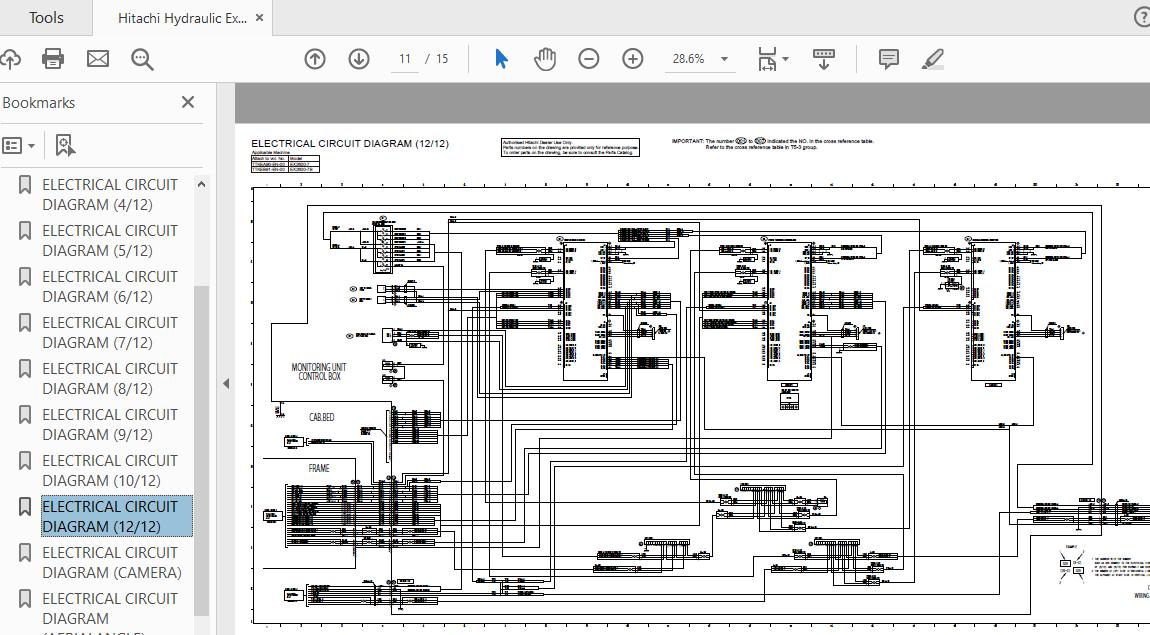The height and width of the screenshot is (635, 1150).
Task: Click the total pages 15 indicator
Action: pos(442,59)
